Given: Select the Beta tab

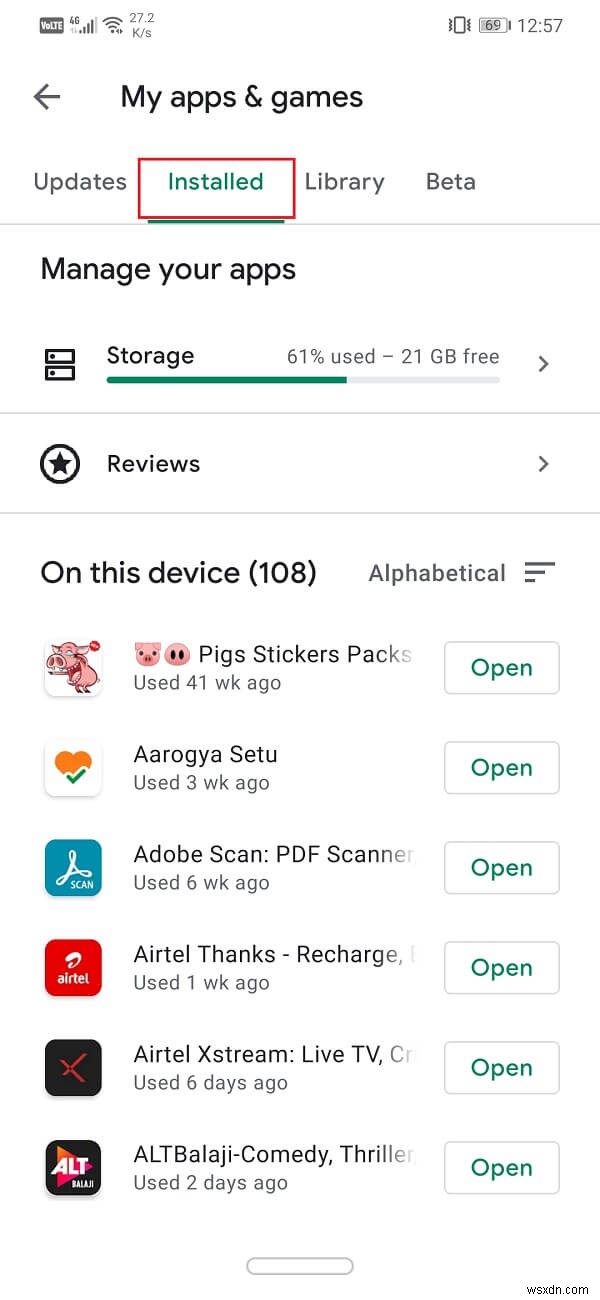Looking at the screenshot, I should [450, 181].
